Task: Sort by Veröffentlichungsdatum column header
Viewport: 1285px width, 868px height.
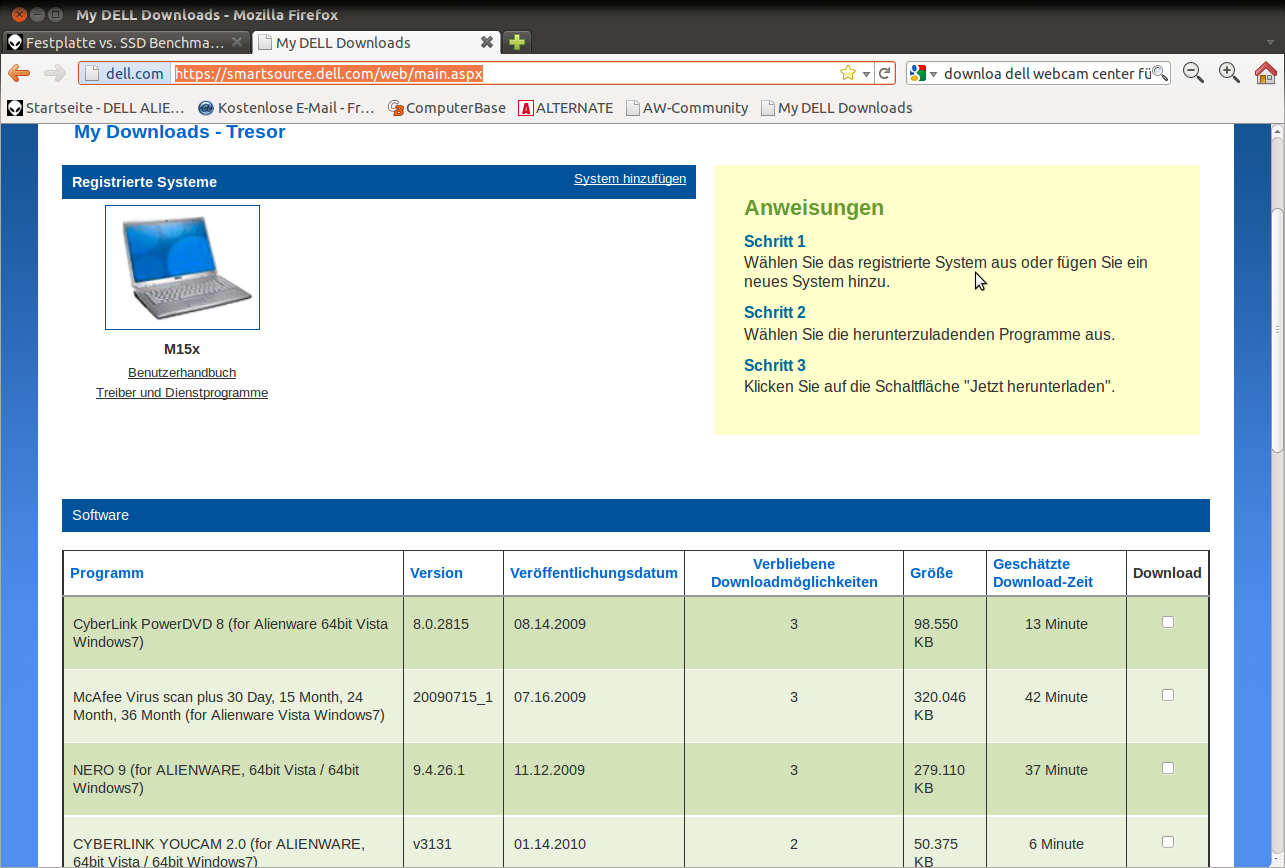Action: coord(594,573)
